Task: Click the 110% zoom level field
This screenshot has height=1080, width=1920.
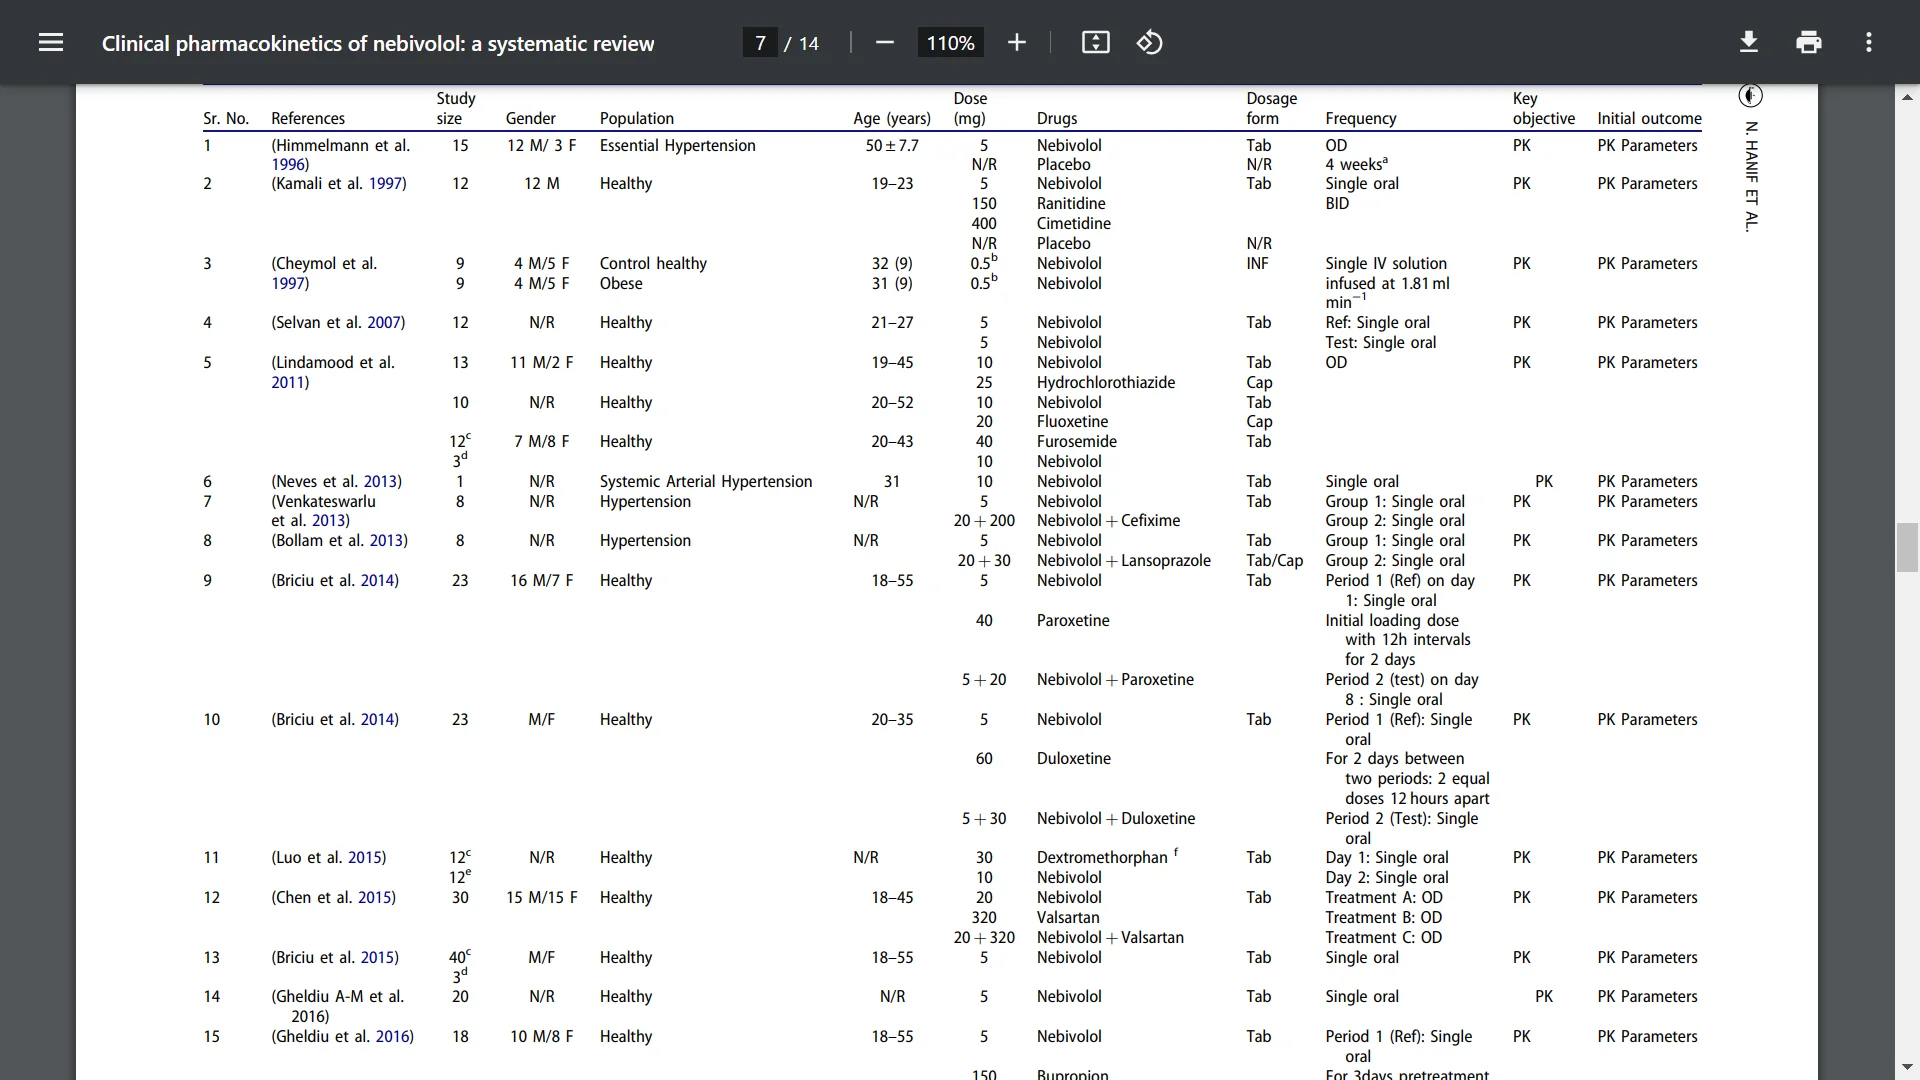Action: (x=950, y=43)
